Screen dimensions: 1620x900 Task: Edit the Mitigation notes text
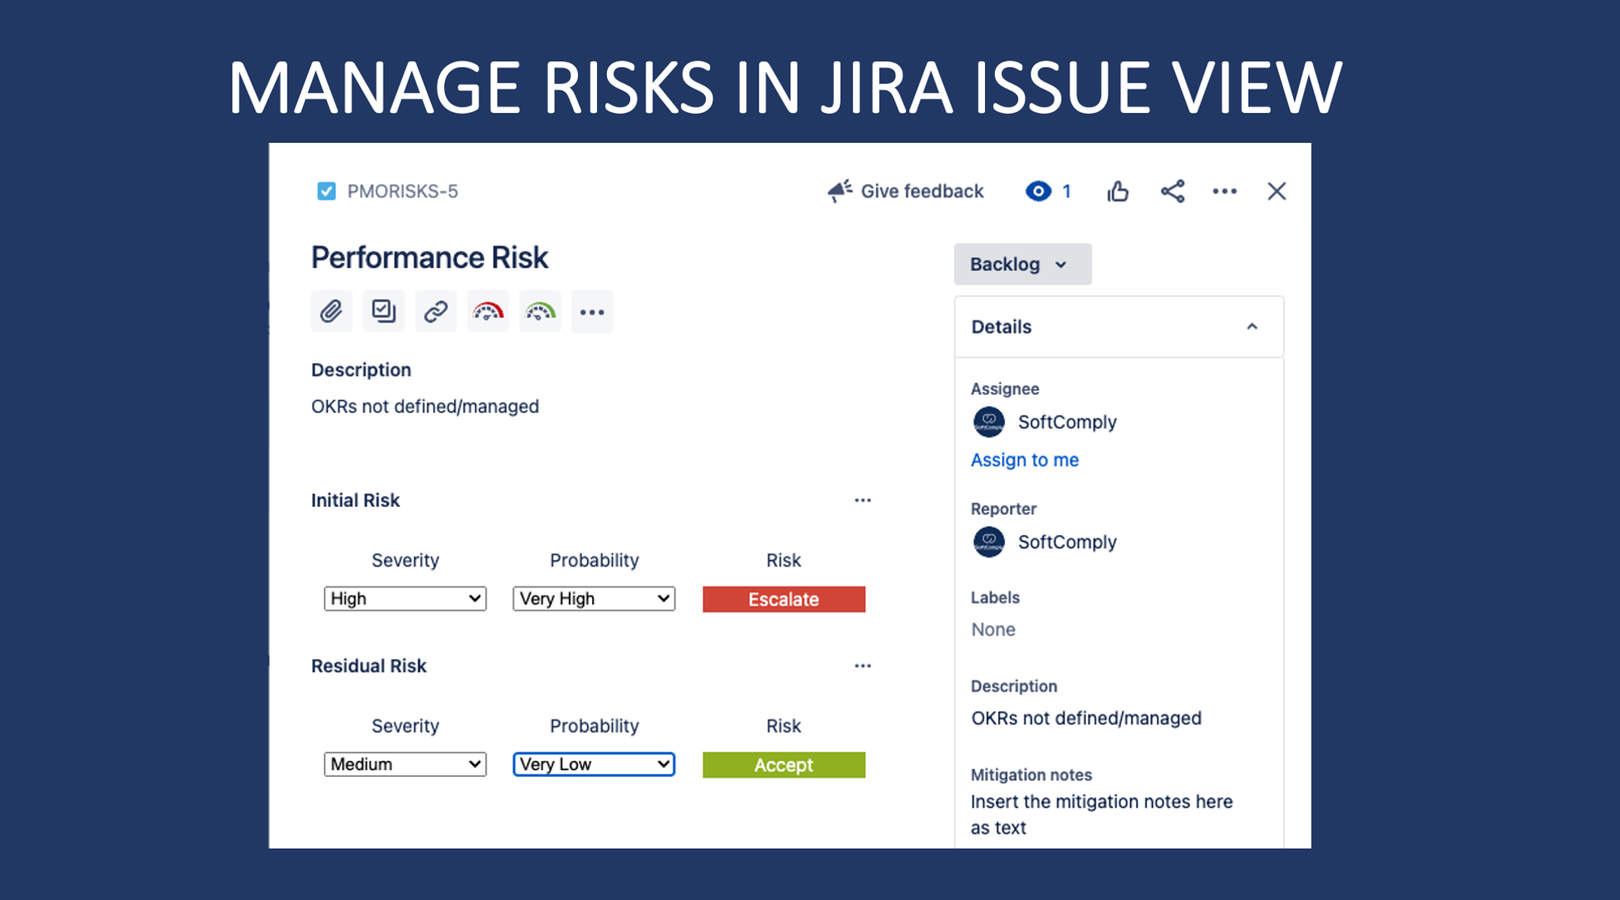pyautogui.click(x=1102, y=814)
